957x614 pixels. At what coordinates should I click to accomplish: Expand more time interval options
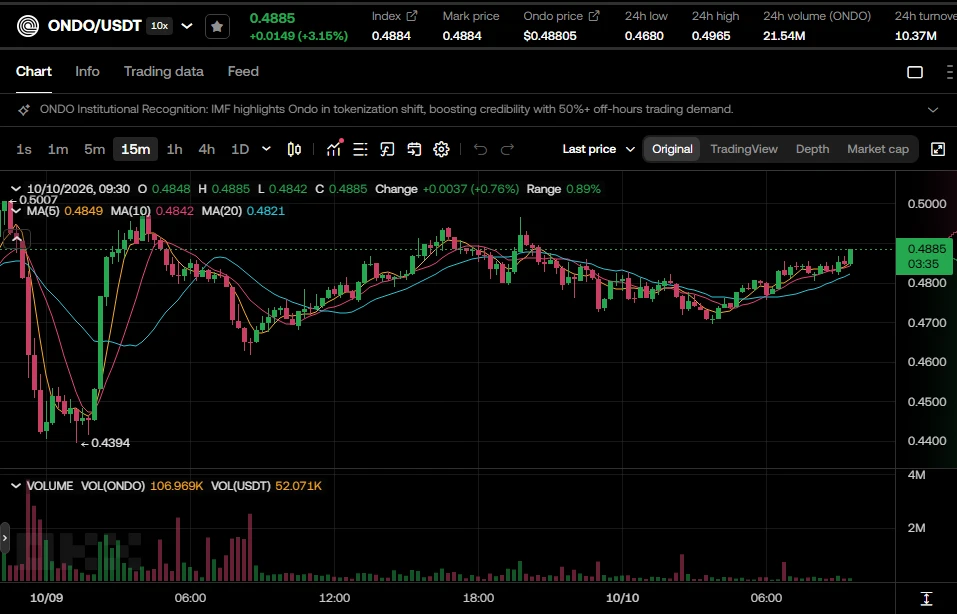click(x=266, y=149)
